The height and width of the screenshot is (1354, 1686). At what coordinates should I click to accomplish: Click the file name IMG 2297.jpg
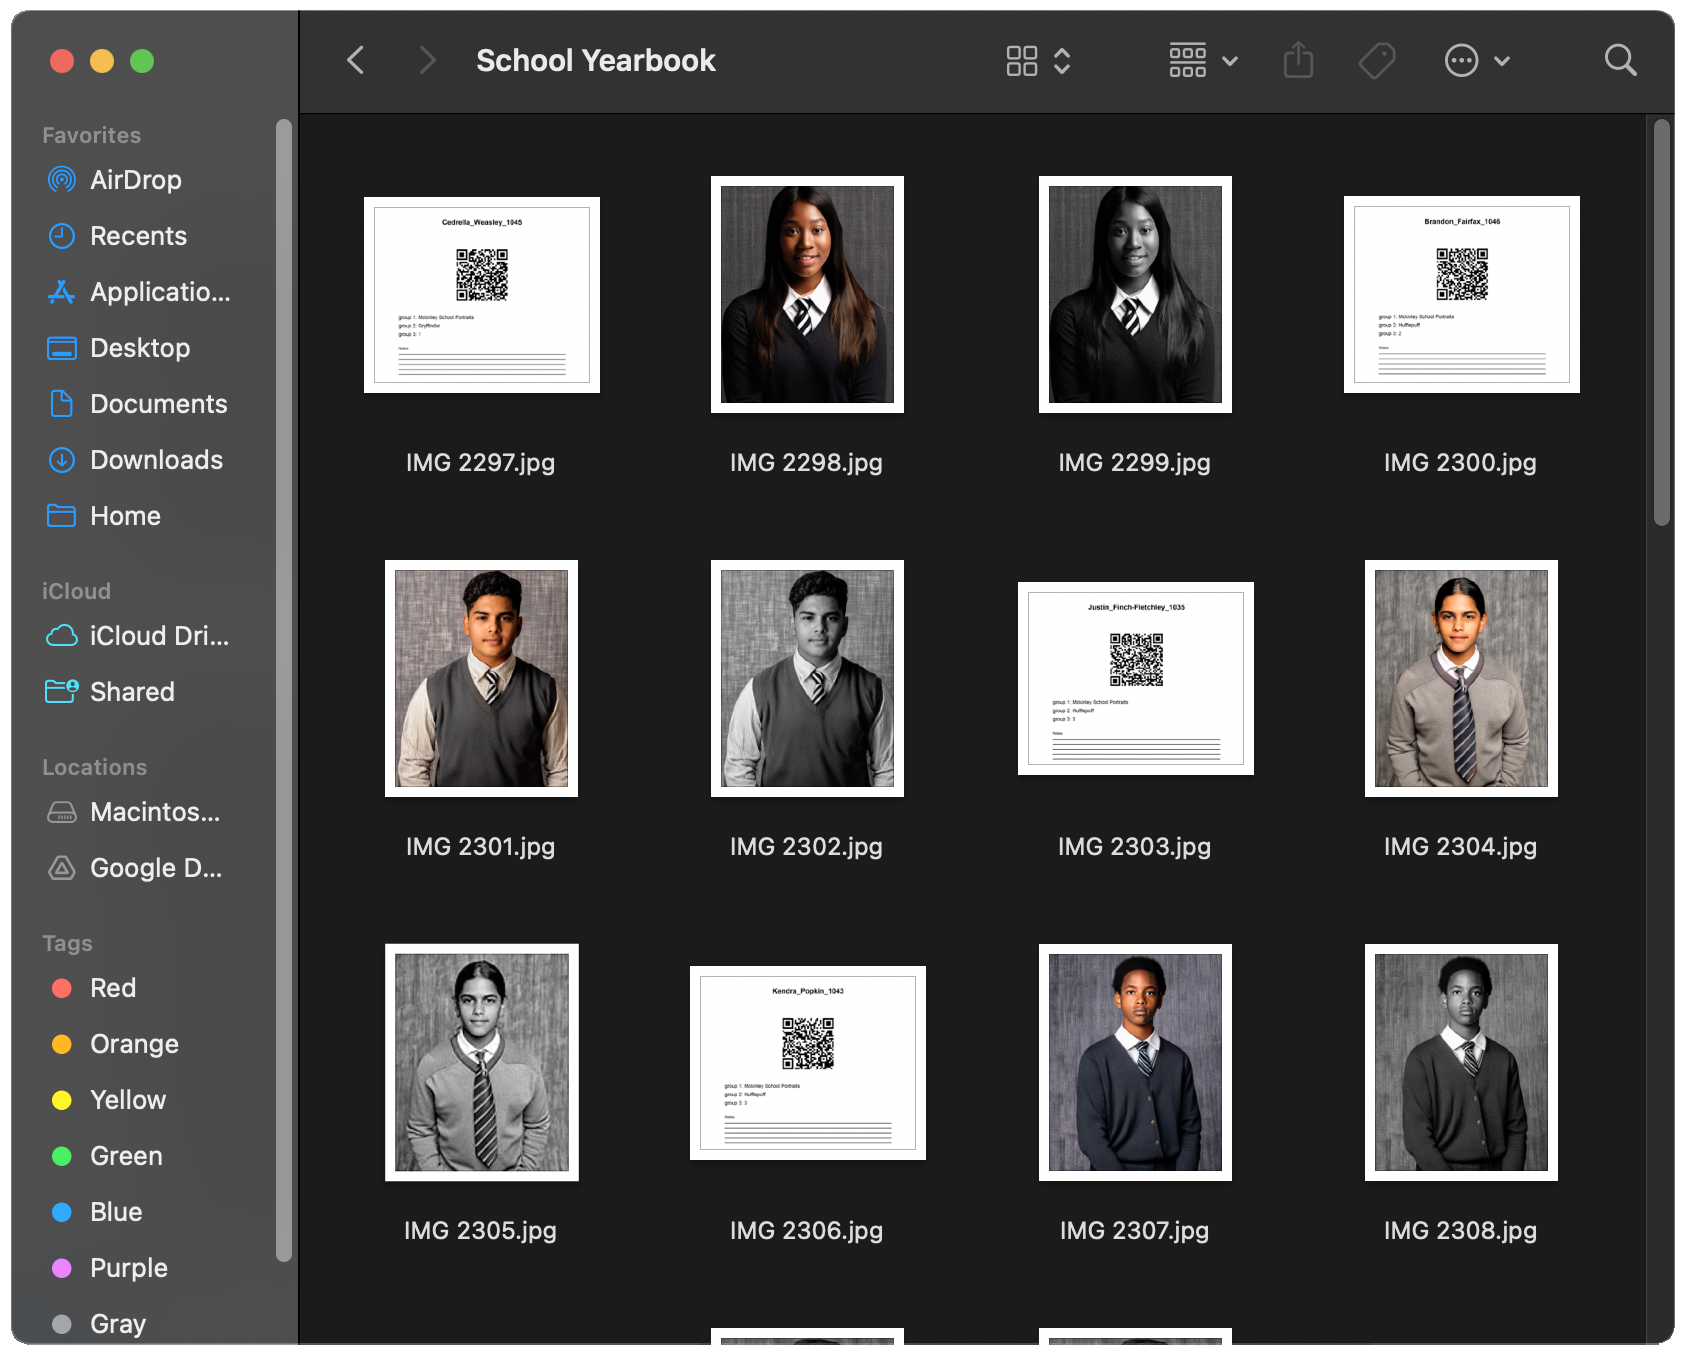(481, 463)
